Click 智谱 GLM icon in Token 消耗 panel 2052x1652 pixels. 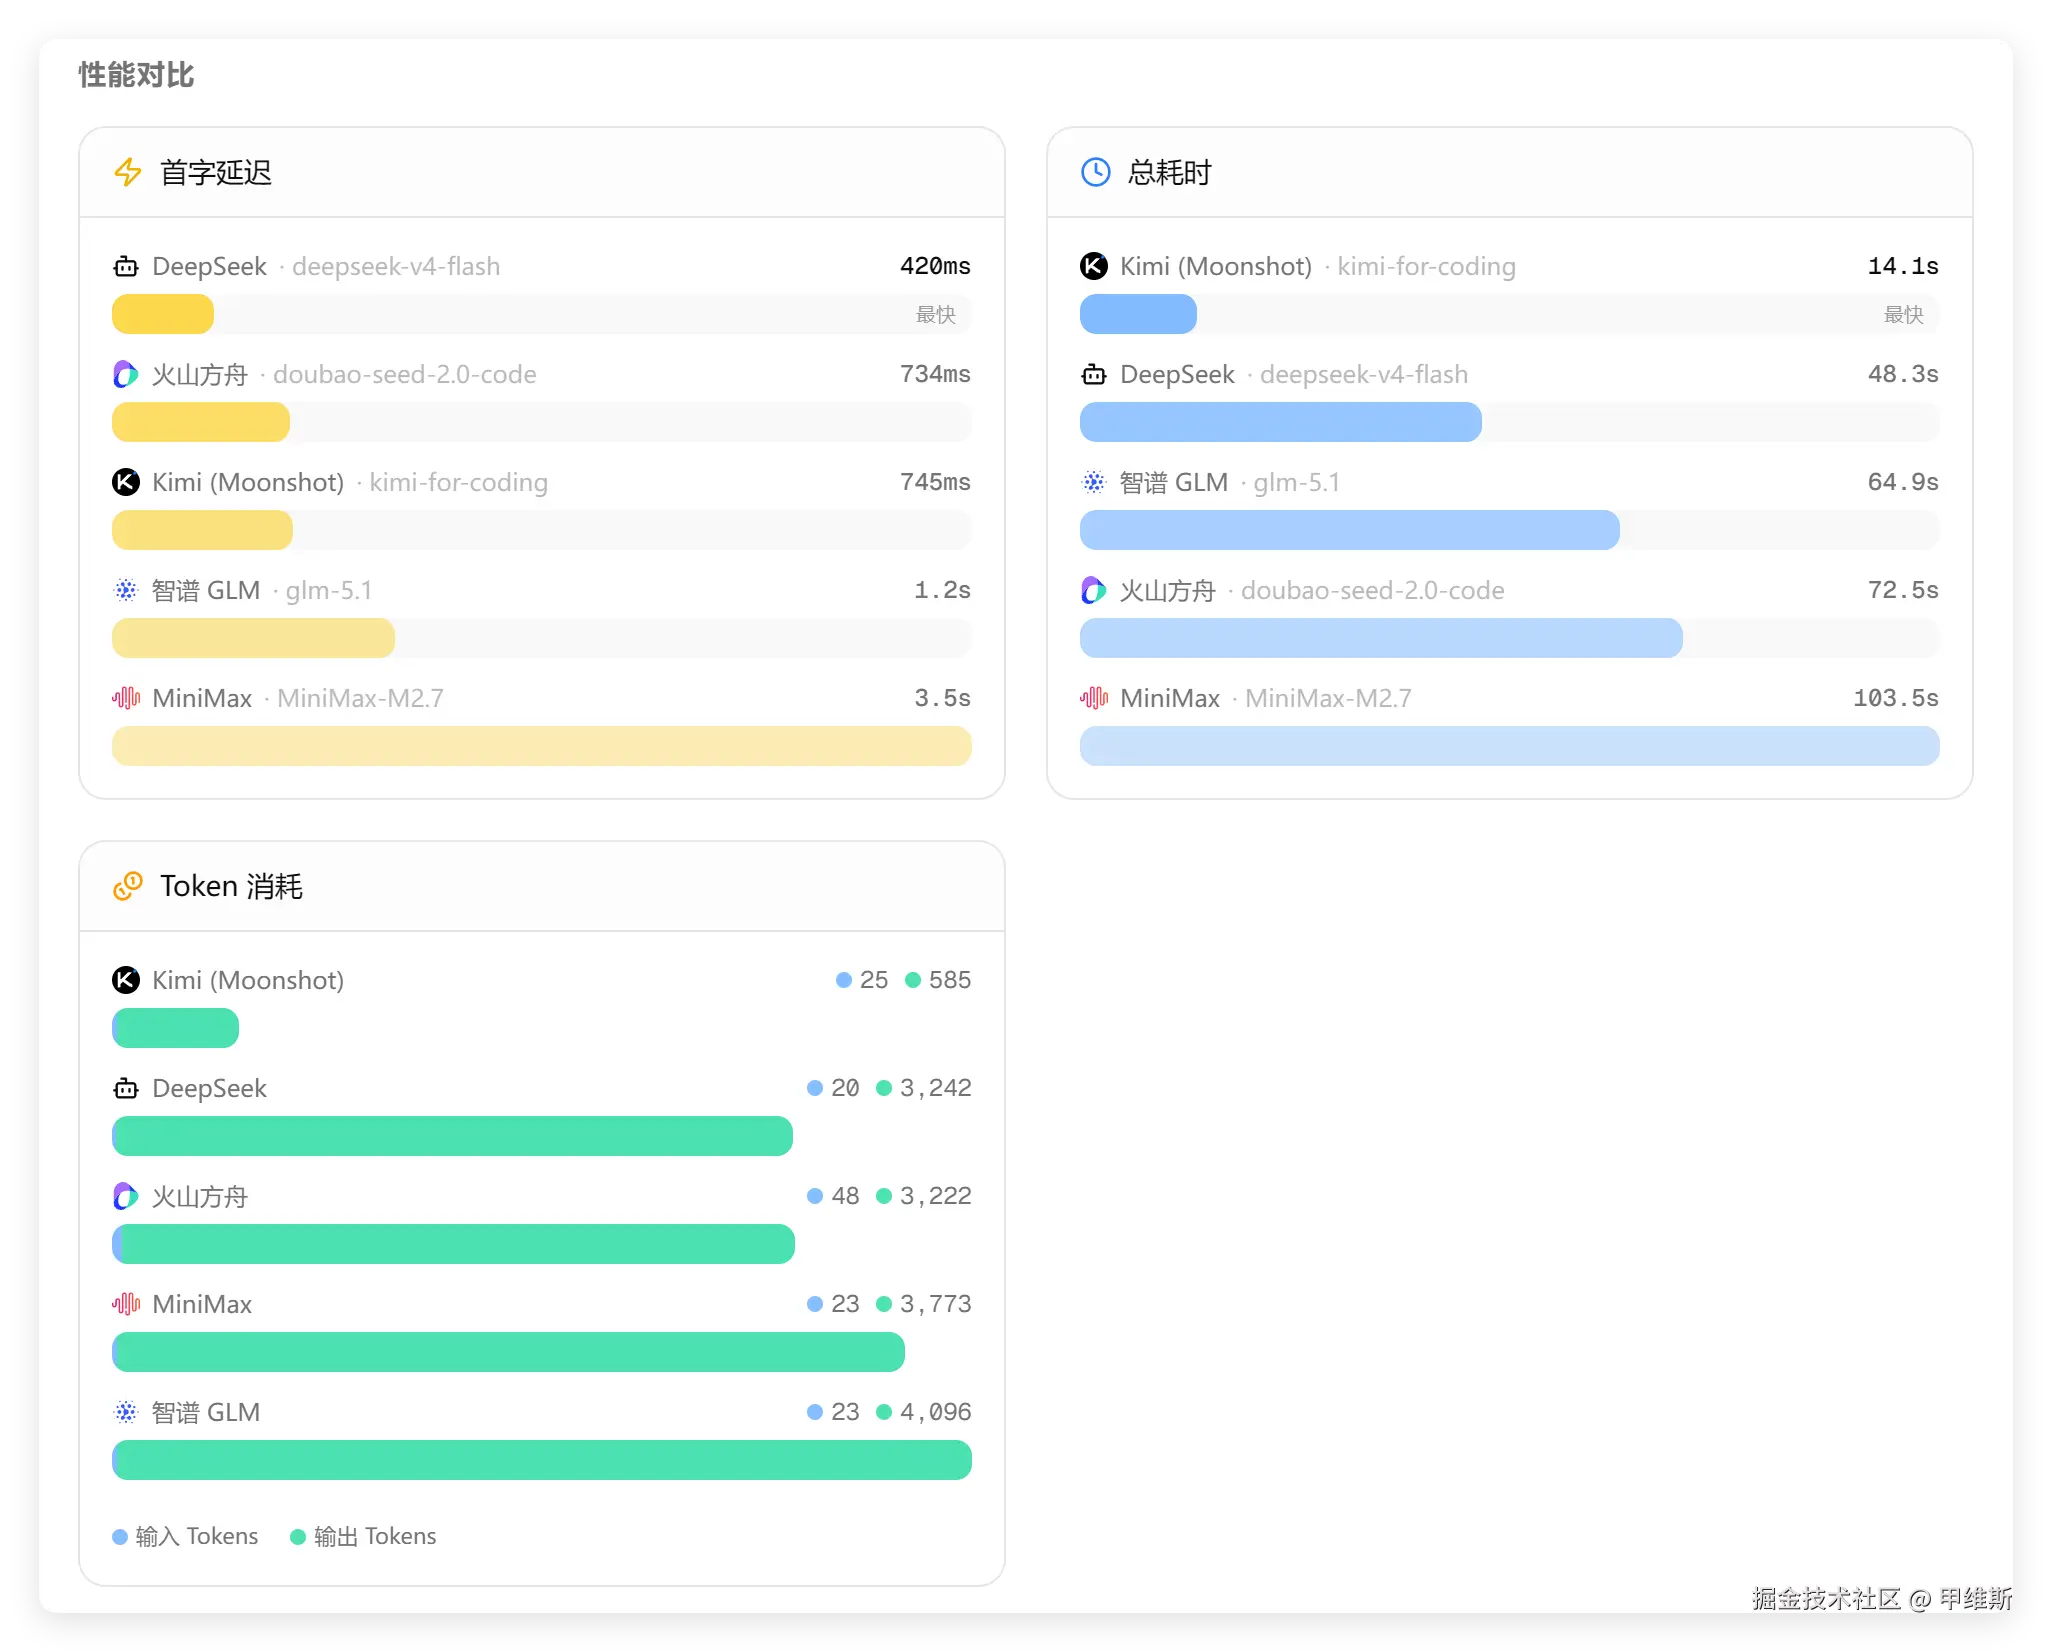(x=126, y=1412)
